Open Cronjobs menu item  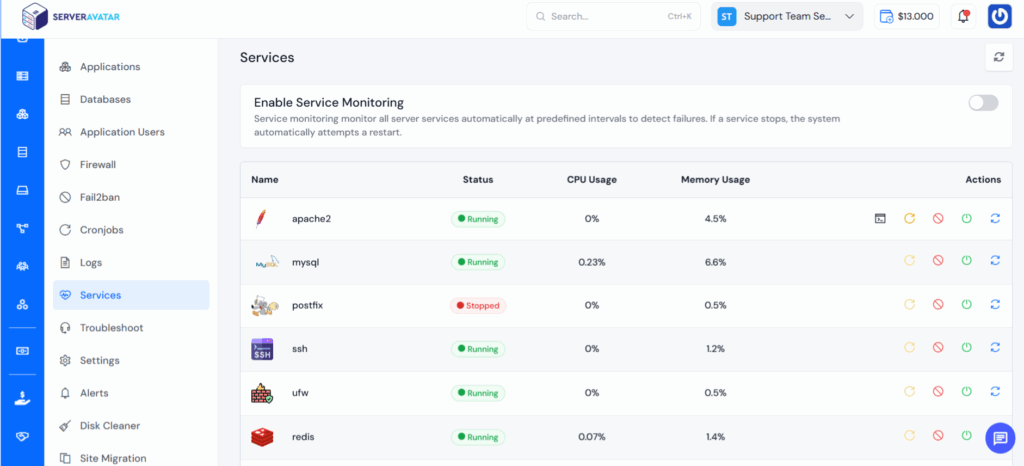click(x=101, y=230)
